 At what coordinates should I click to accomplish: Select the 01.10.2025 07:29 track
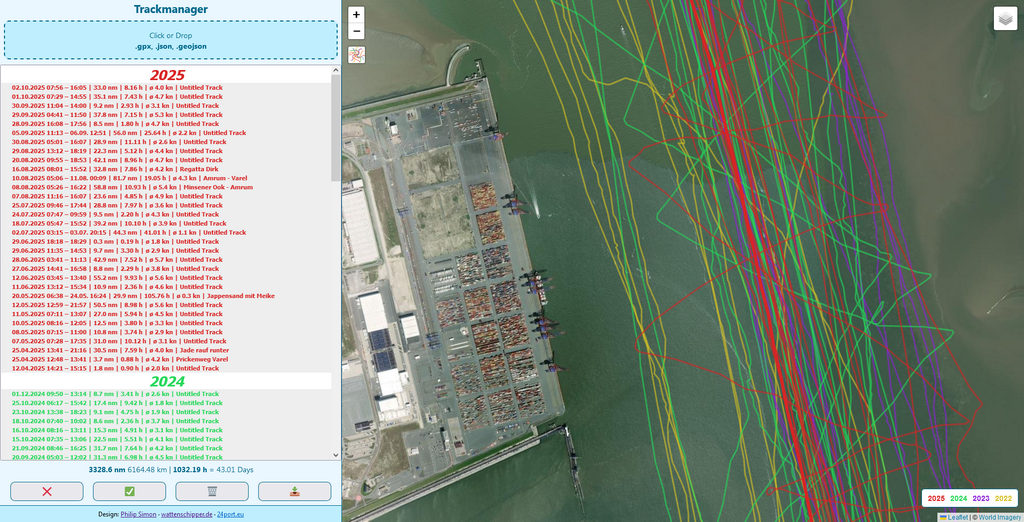(167, 97)
